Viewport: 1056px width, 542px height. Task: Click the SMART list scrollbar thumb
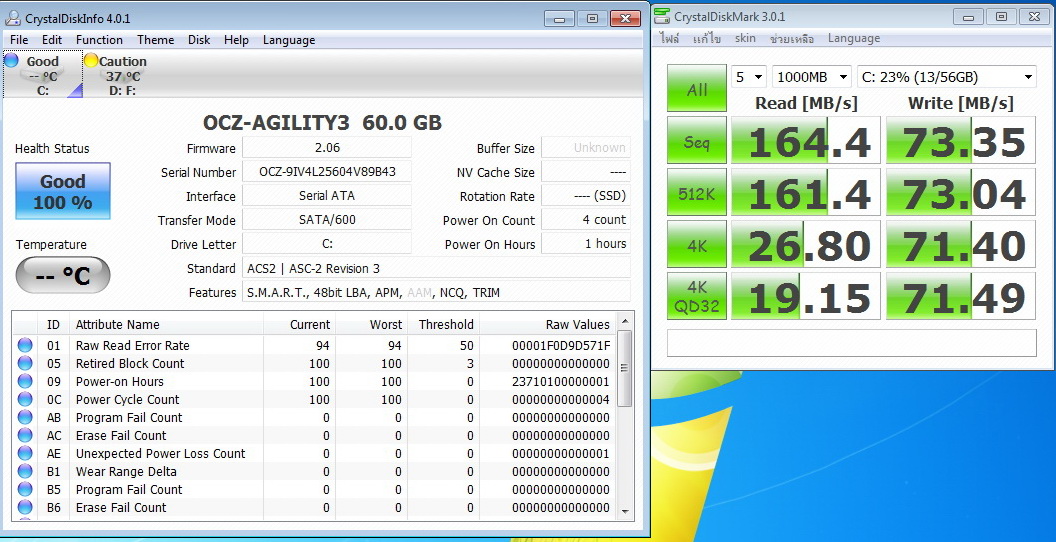[x=624, y=368]
